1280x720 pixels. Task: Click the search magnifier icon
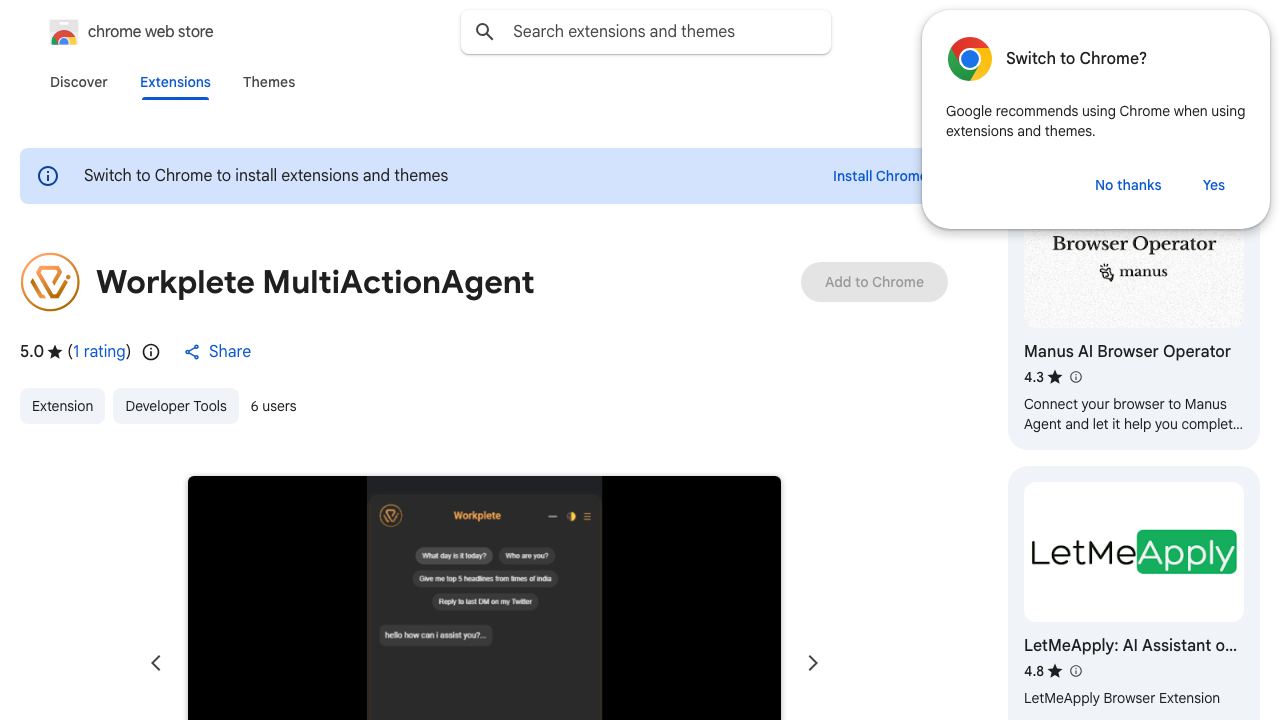485,32
